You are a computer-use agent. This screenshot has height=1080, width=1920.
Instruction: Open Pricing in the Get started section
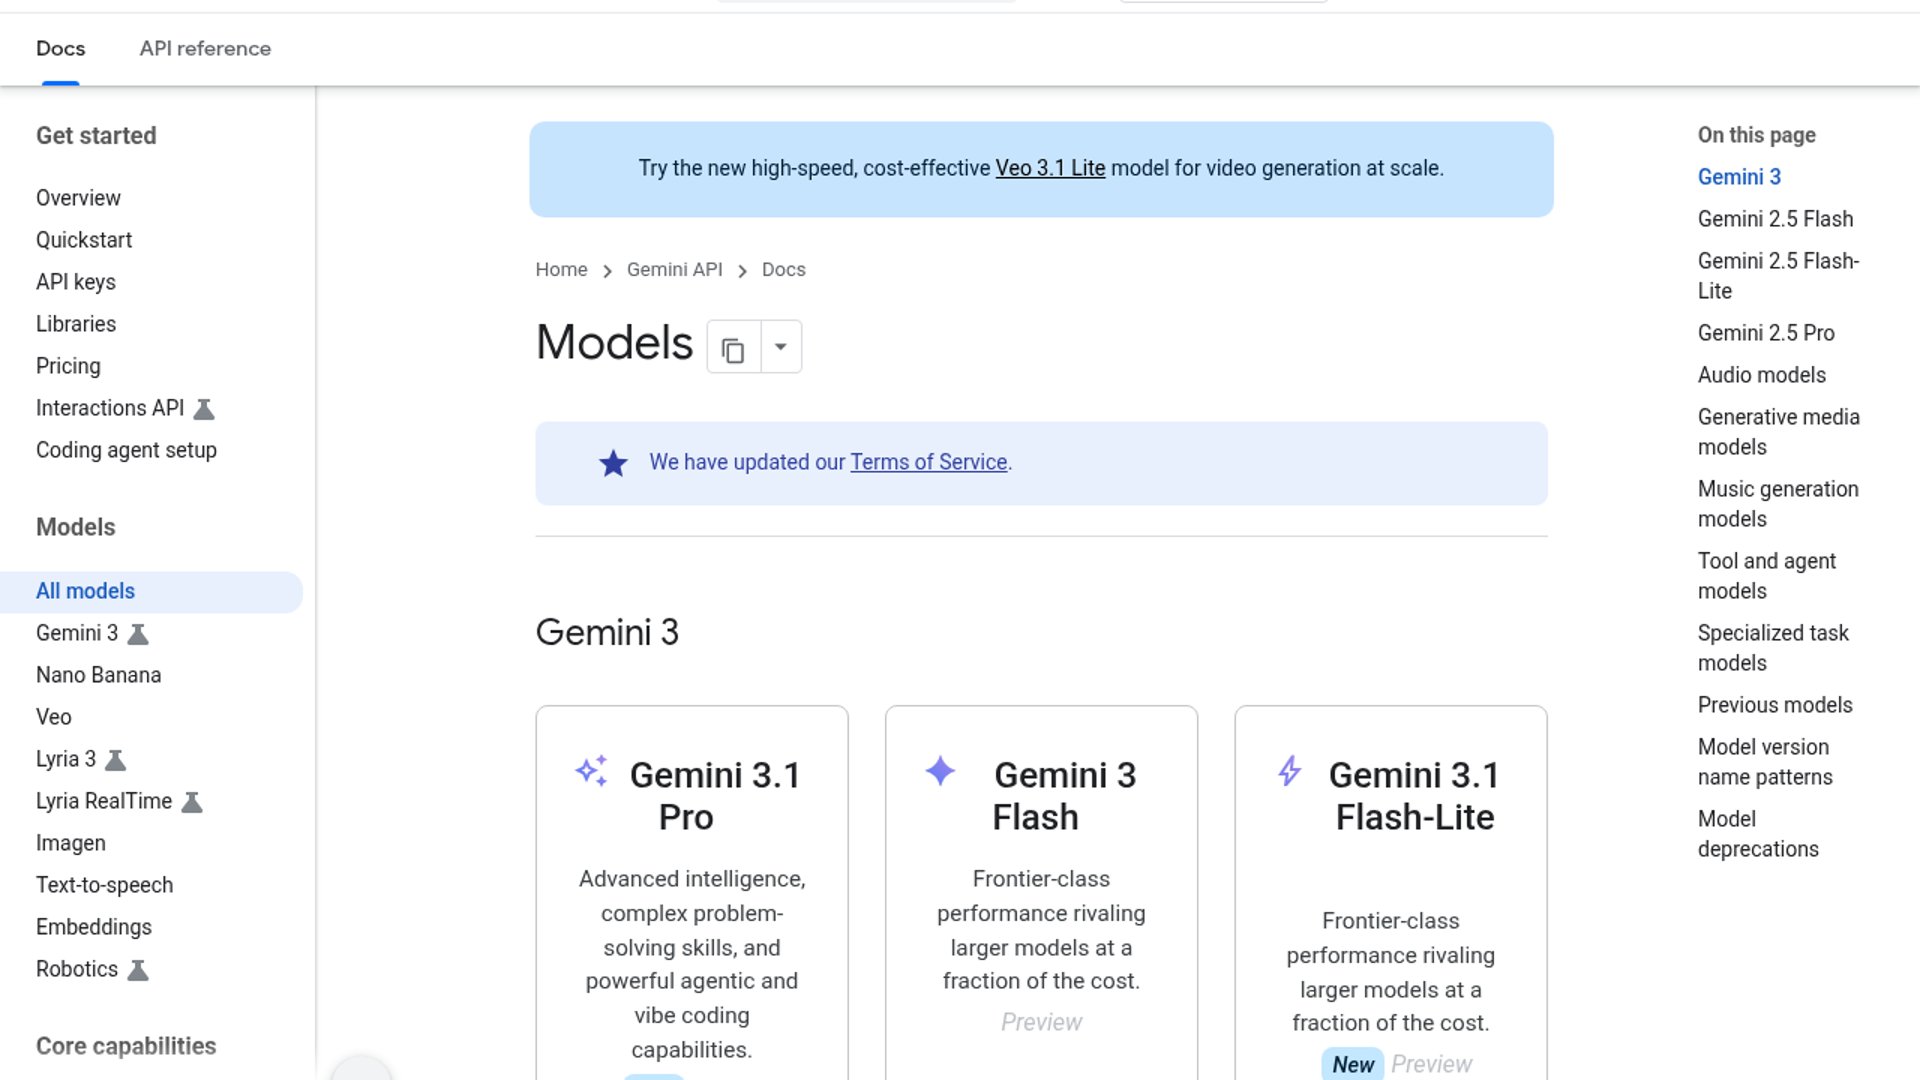click(x=68, y=366)
